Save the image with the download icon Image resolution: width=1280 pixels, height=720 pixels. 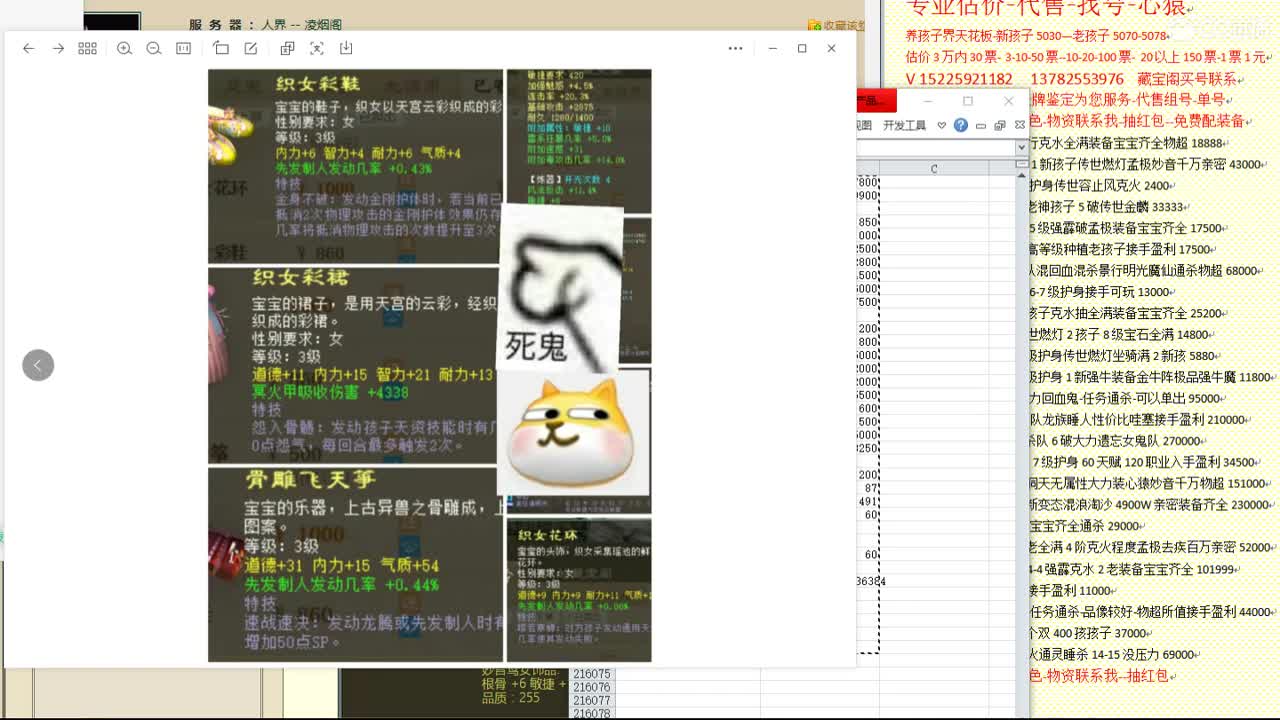click(x=346, y=48)
